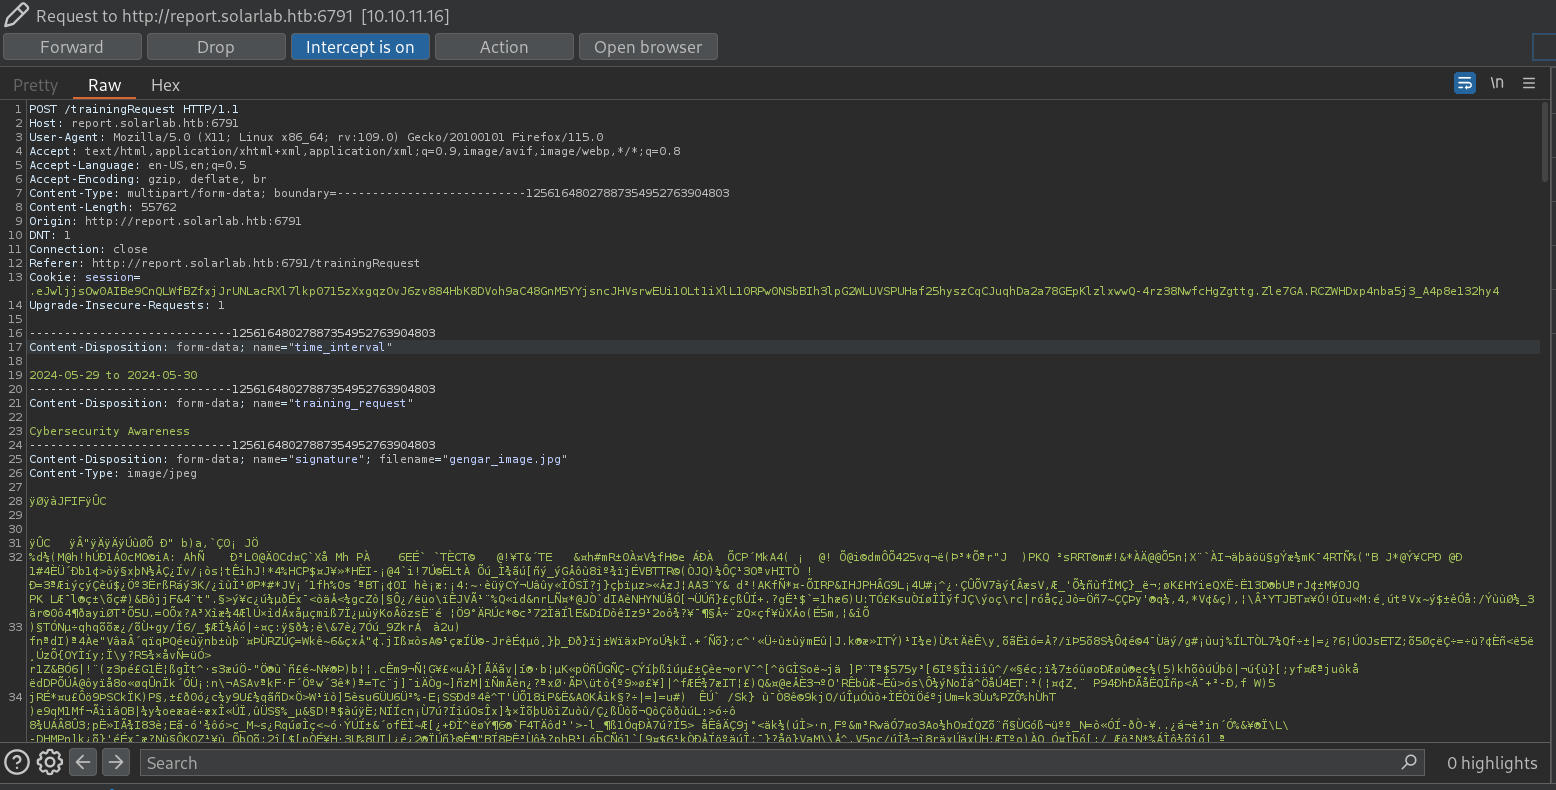Viewport: 1556px width, 790px height.
Task: Click the Open browser button
Action: [648, 47]
